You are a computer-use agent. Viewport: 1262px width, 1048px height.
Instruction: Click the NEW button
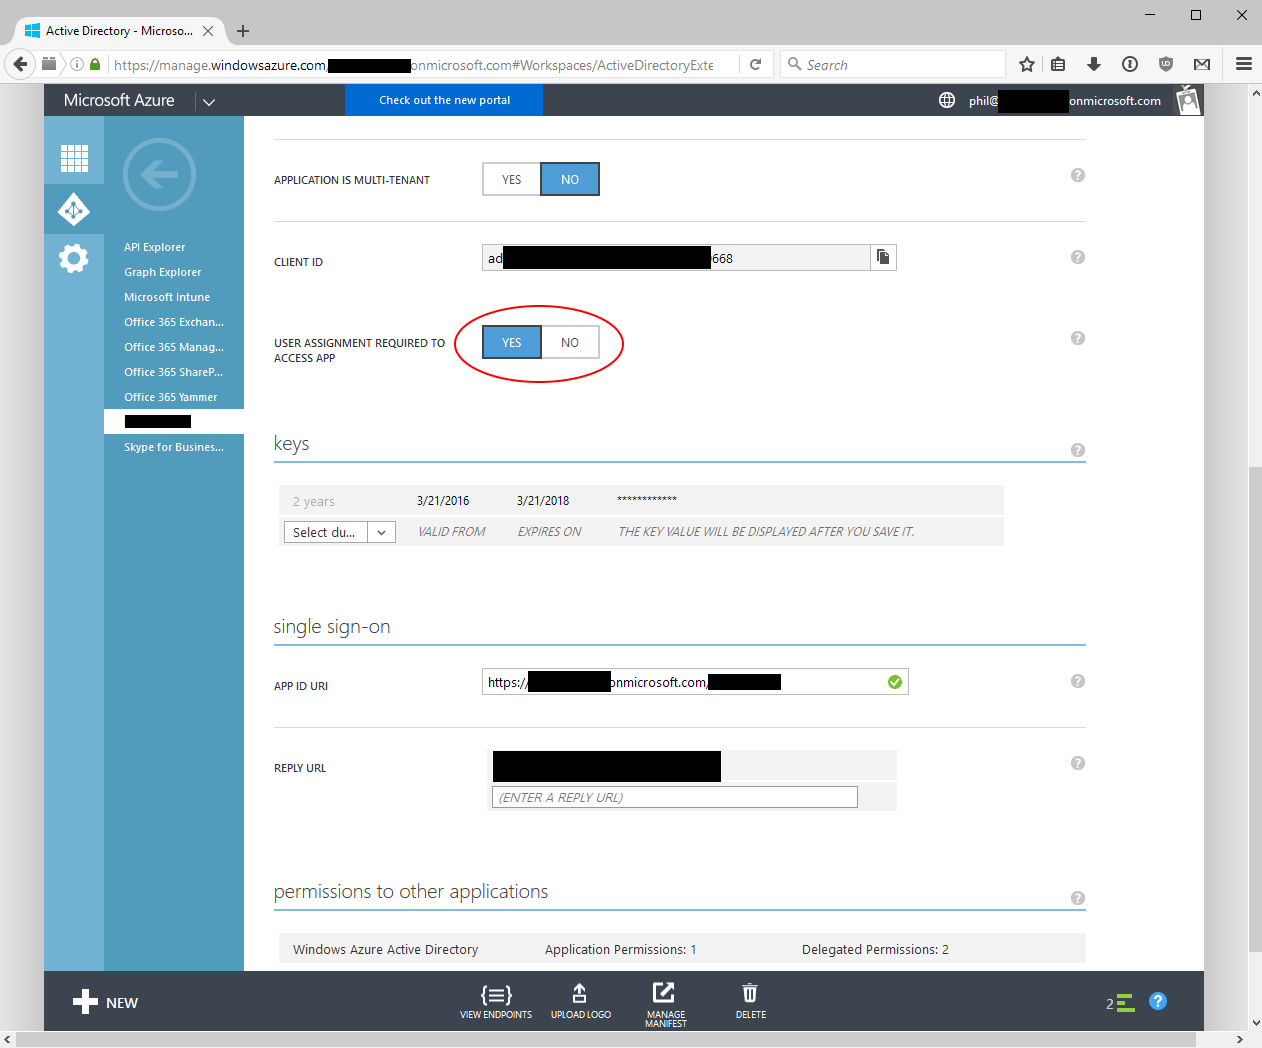[x=105, y=1002]
